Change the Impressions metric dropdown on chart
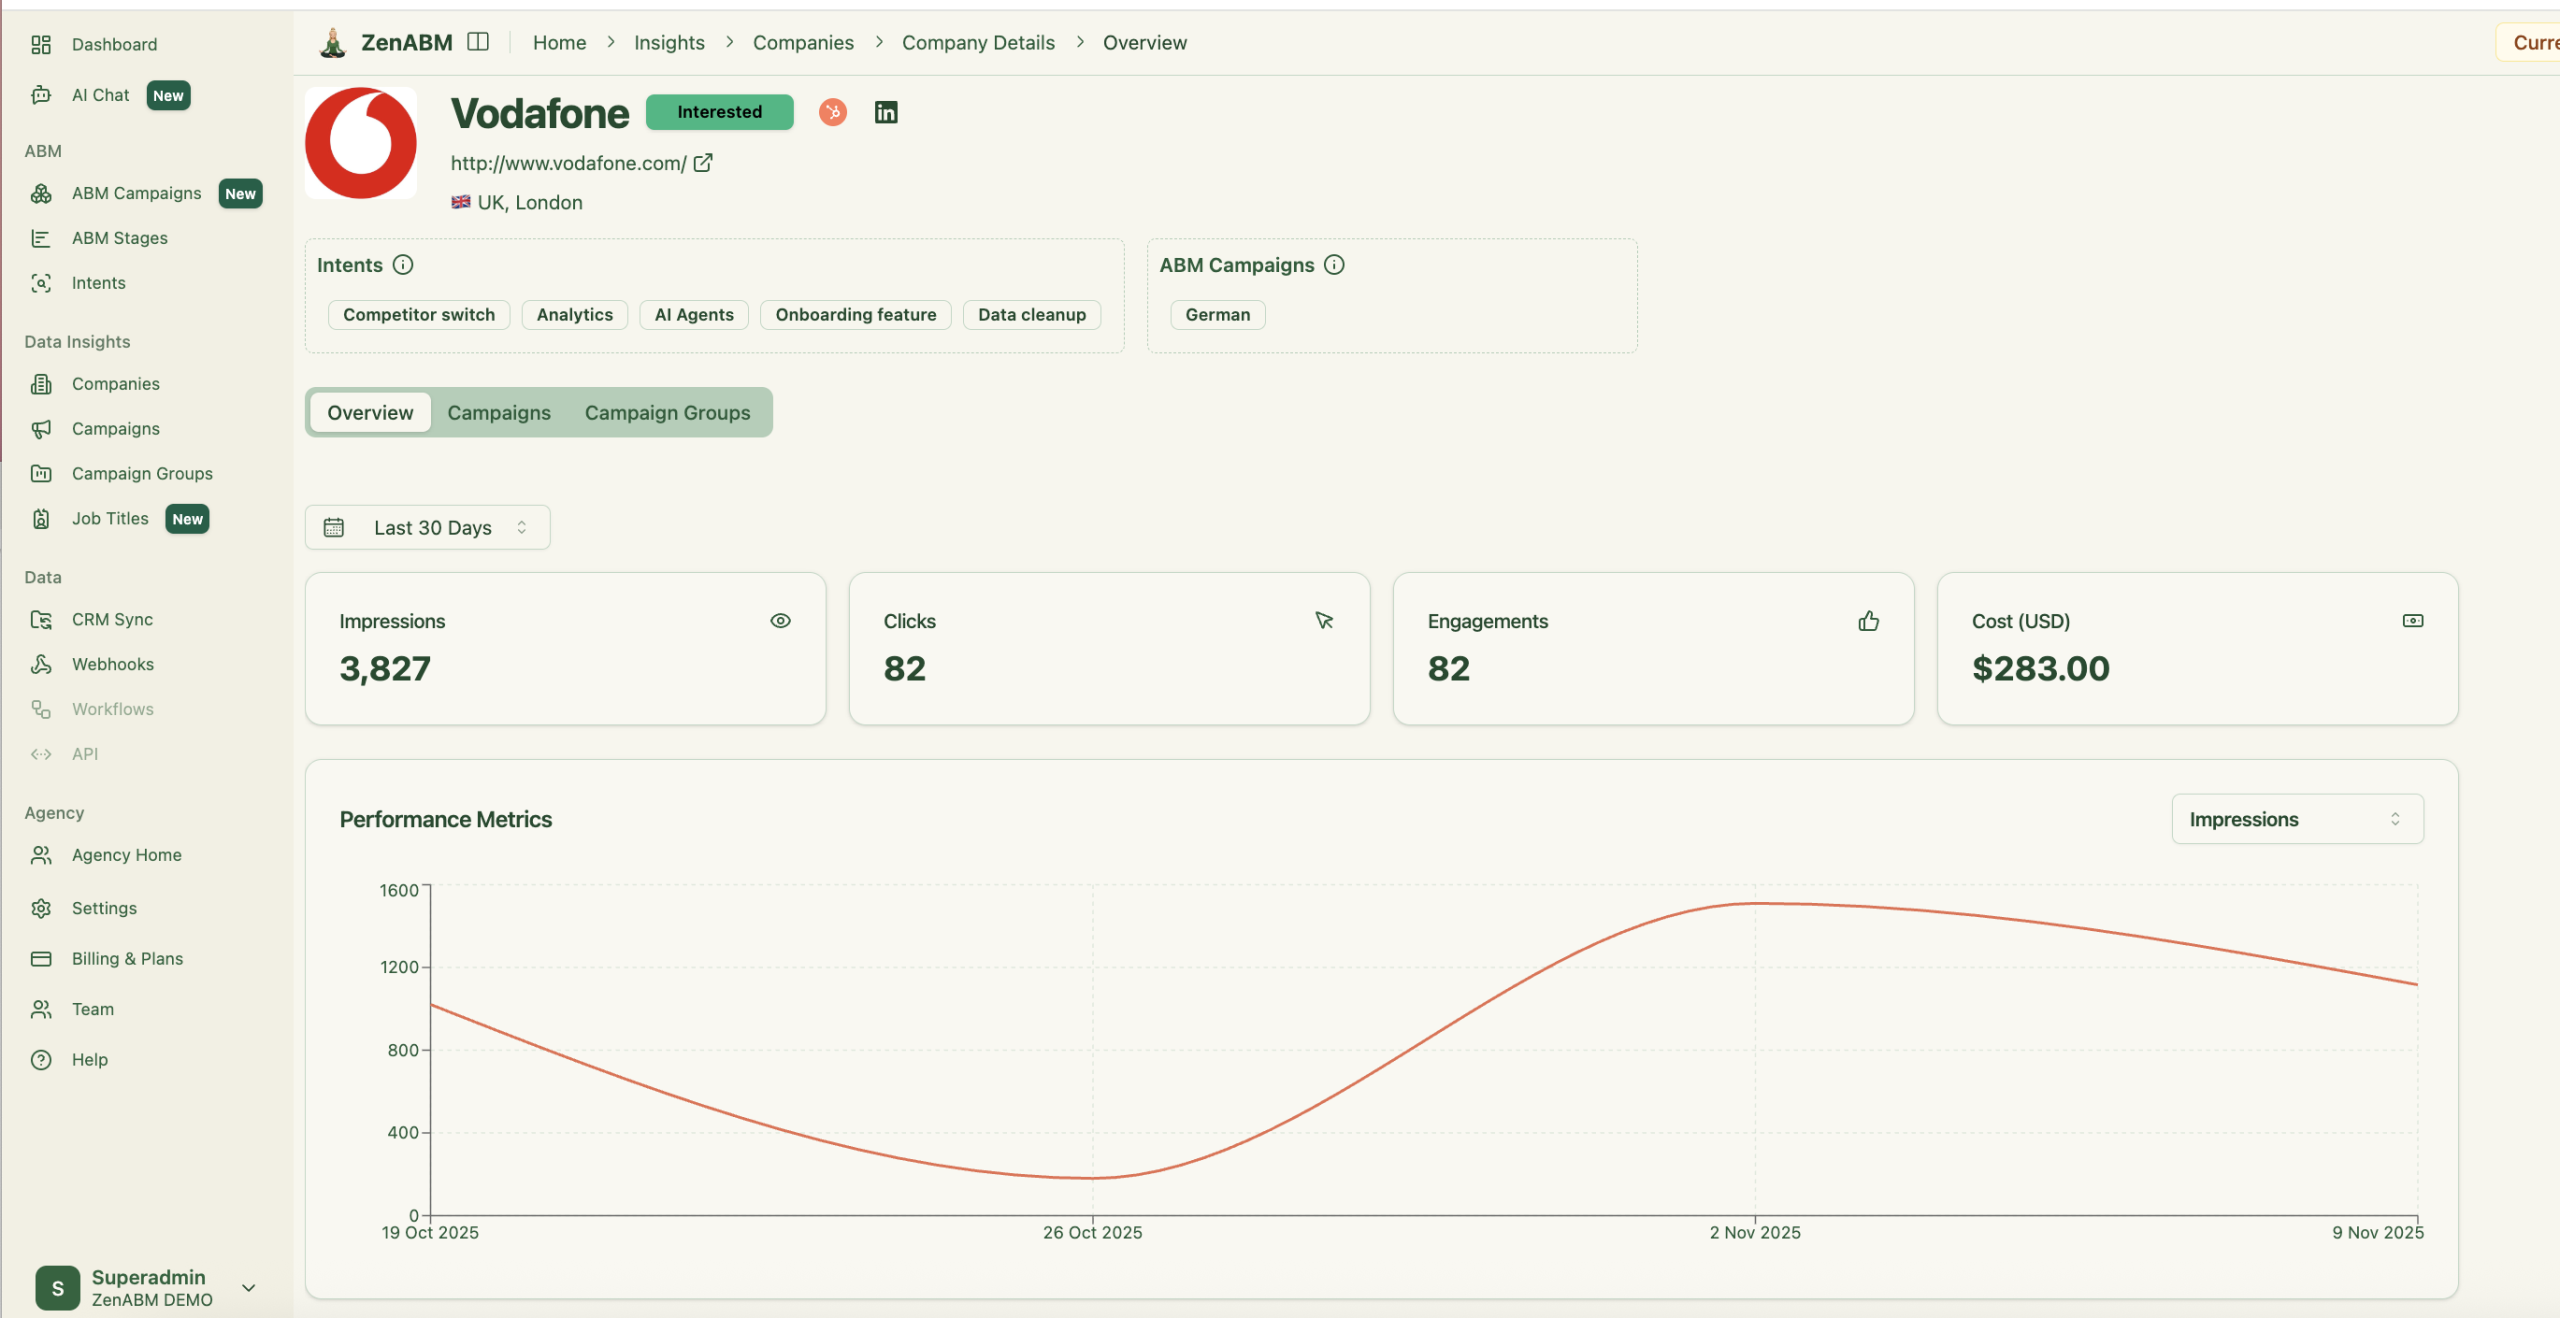Image resolution: width=2560 pixels, height=1318 pixels. point(2296,819)
